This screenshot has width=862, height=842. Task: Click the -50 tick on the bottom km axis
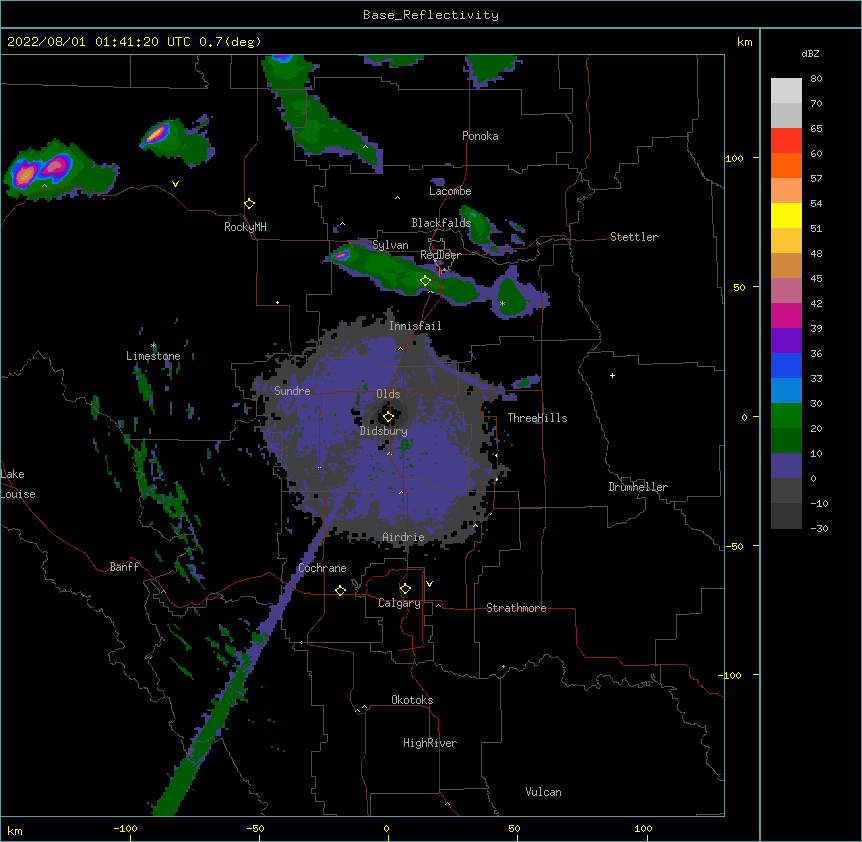pos(255,828)
